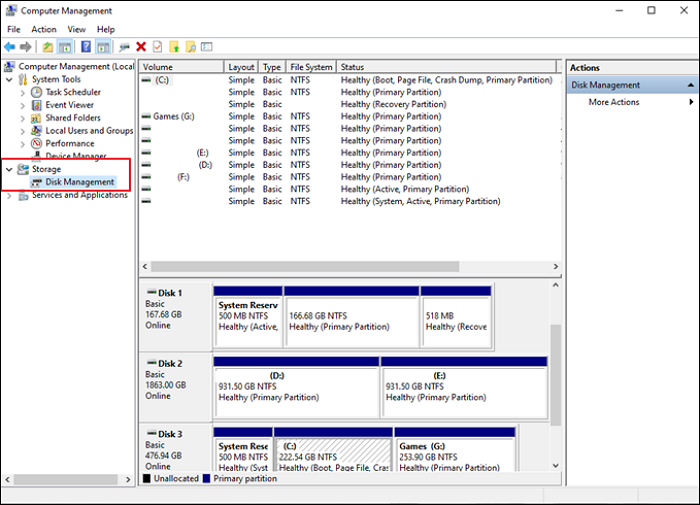Image resolution: width=700 pixels, height=505 pixels.
Task: Select Local Users and Groups node
Action: pyautogui.click(x=89, y=130)
